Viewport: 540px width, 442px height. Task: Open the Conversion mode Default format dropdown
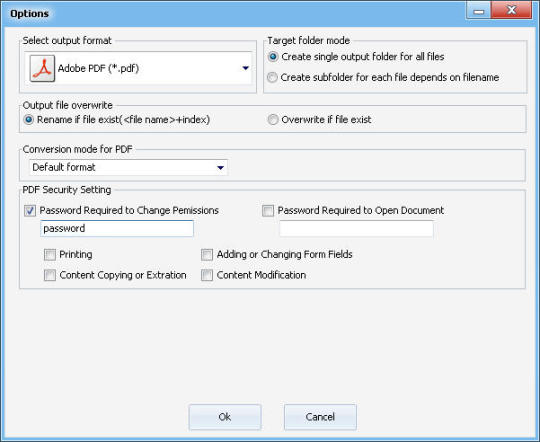click(128, 167)
